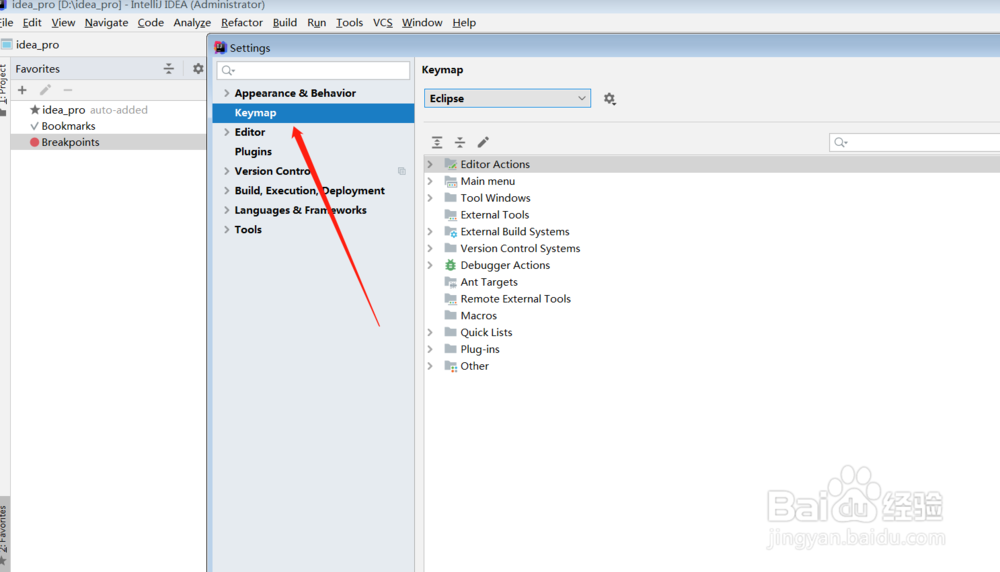Screen dimensions: 1000x572
Task: Click the Quick Lists folder icon
Action: [x=451, y=332]
